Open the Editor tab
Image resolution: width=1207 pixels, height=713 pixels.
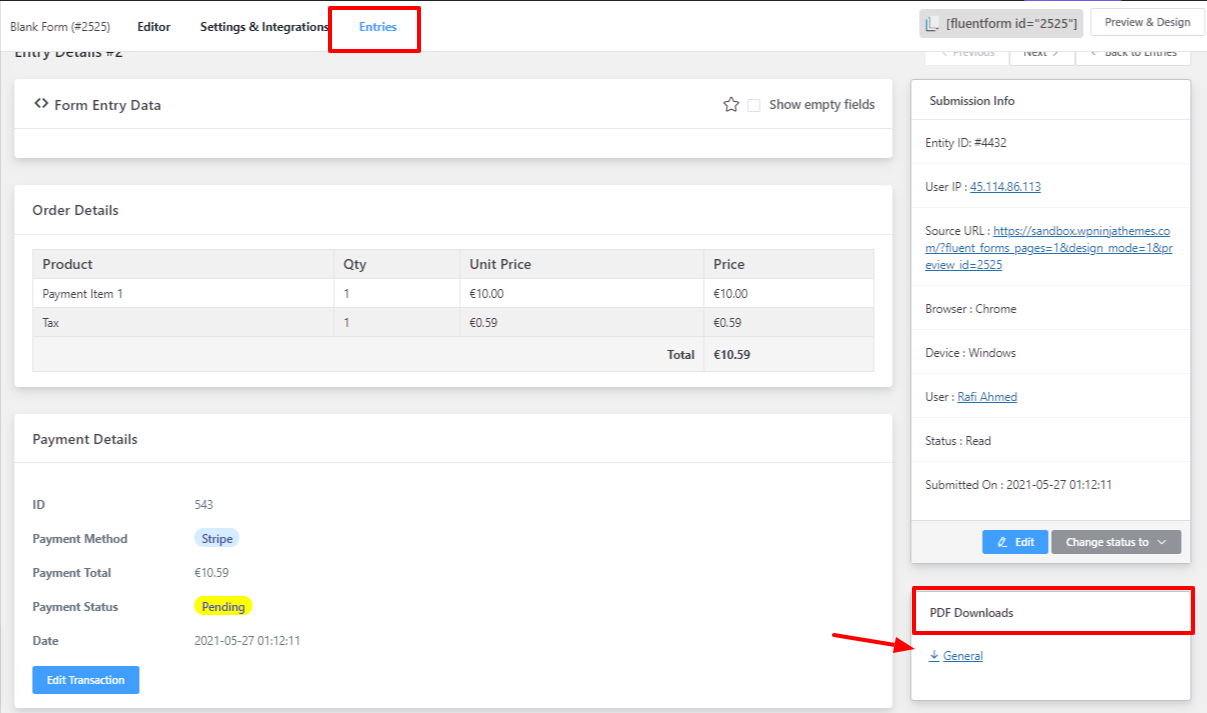(x=153, y=27)
